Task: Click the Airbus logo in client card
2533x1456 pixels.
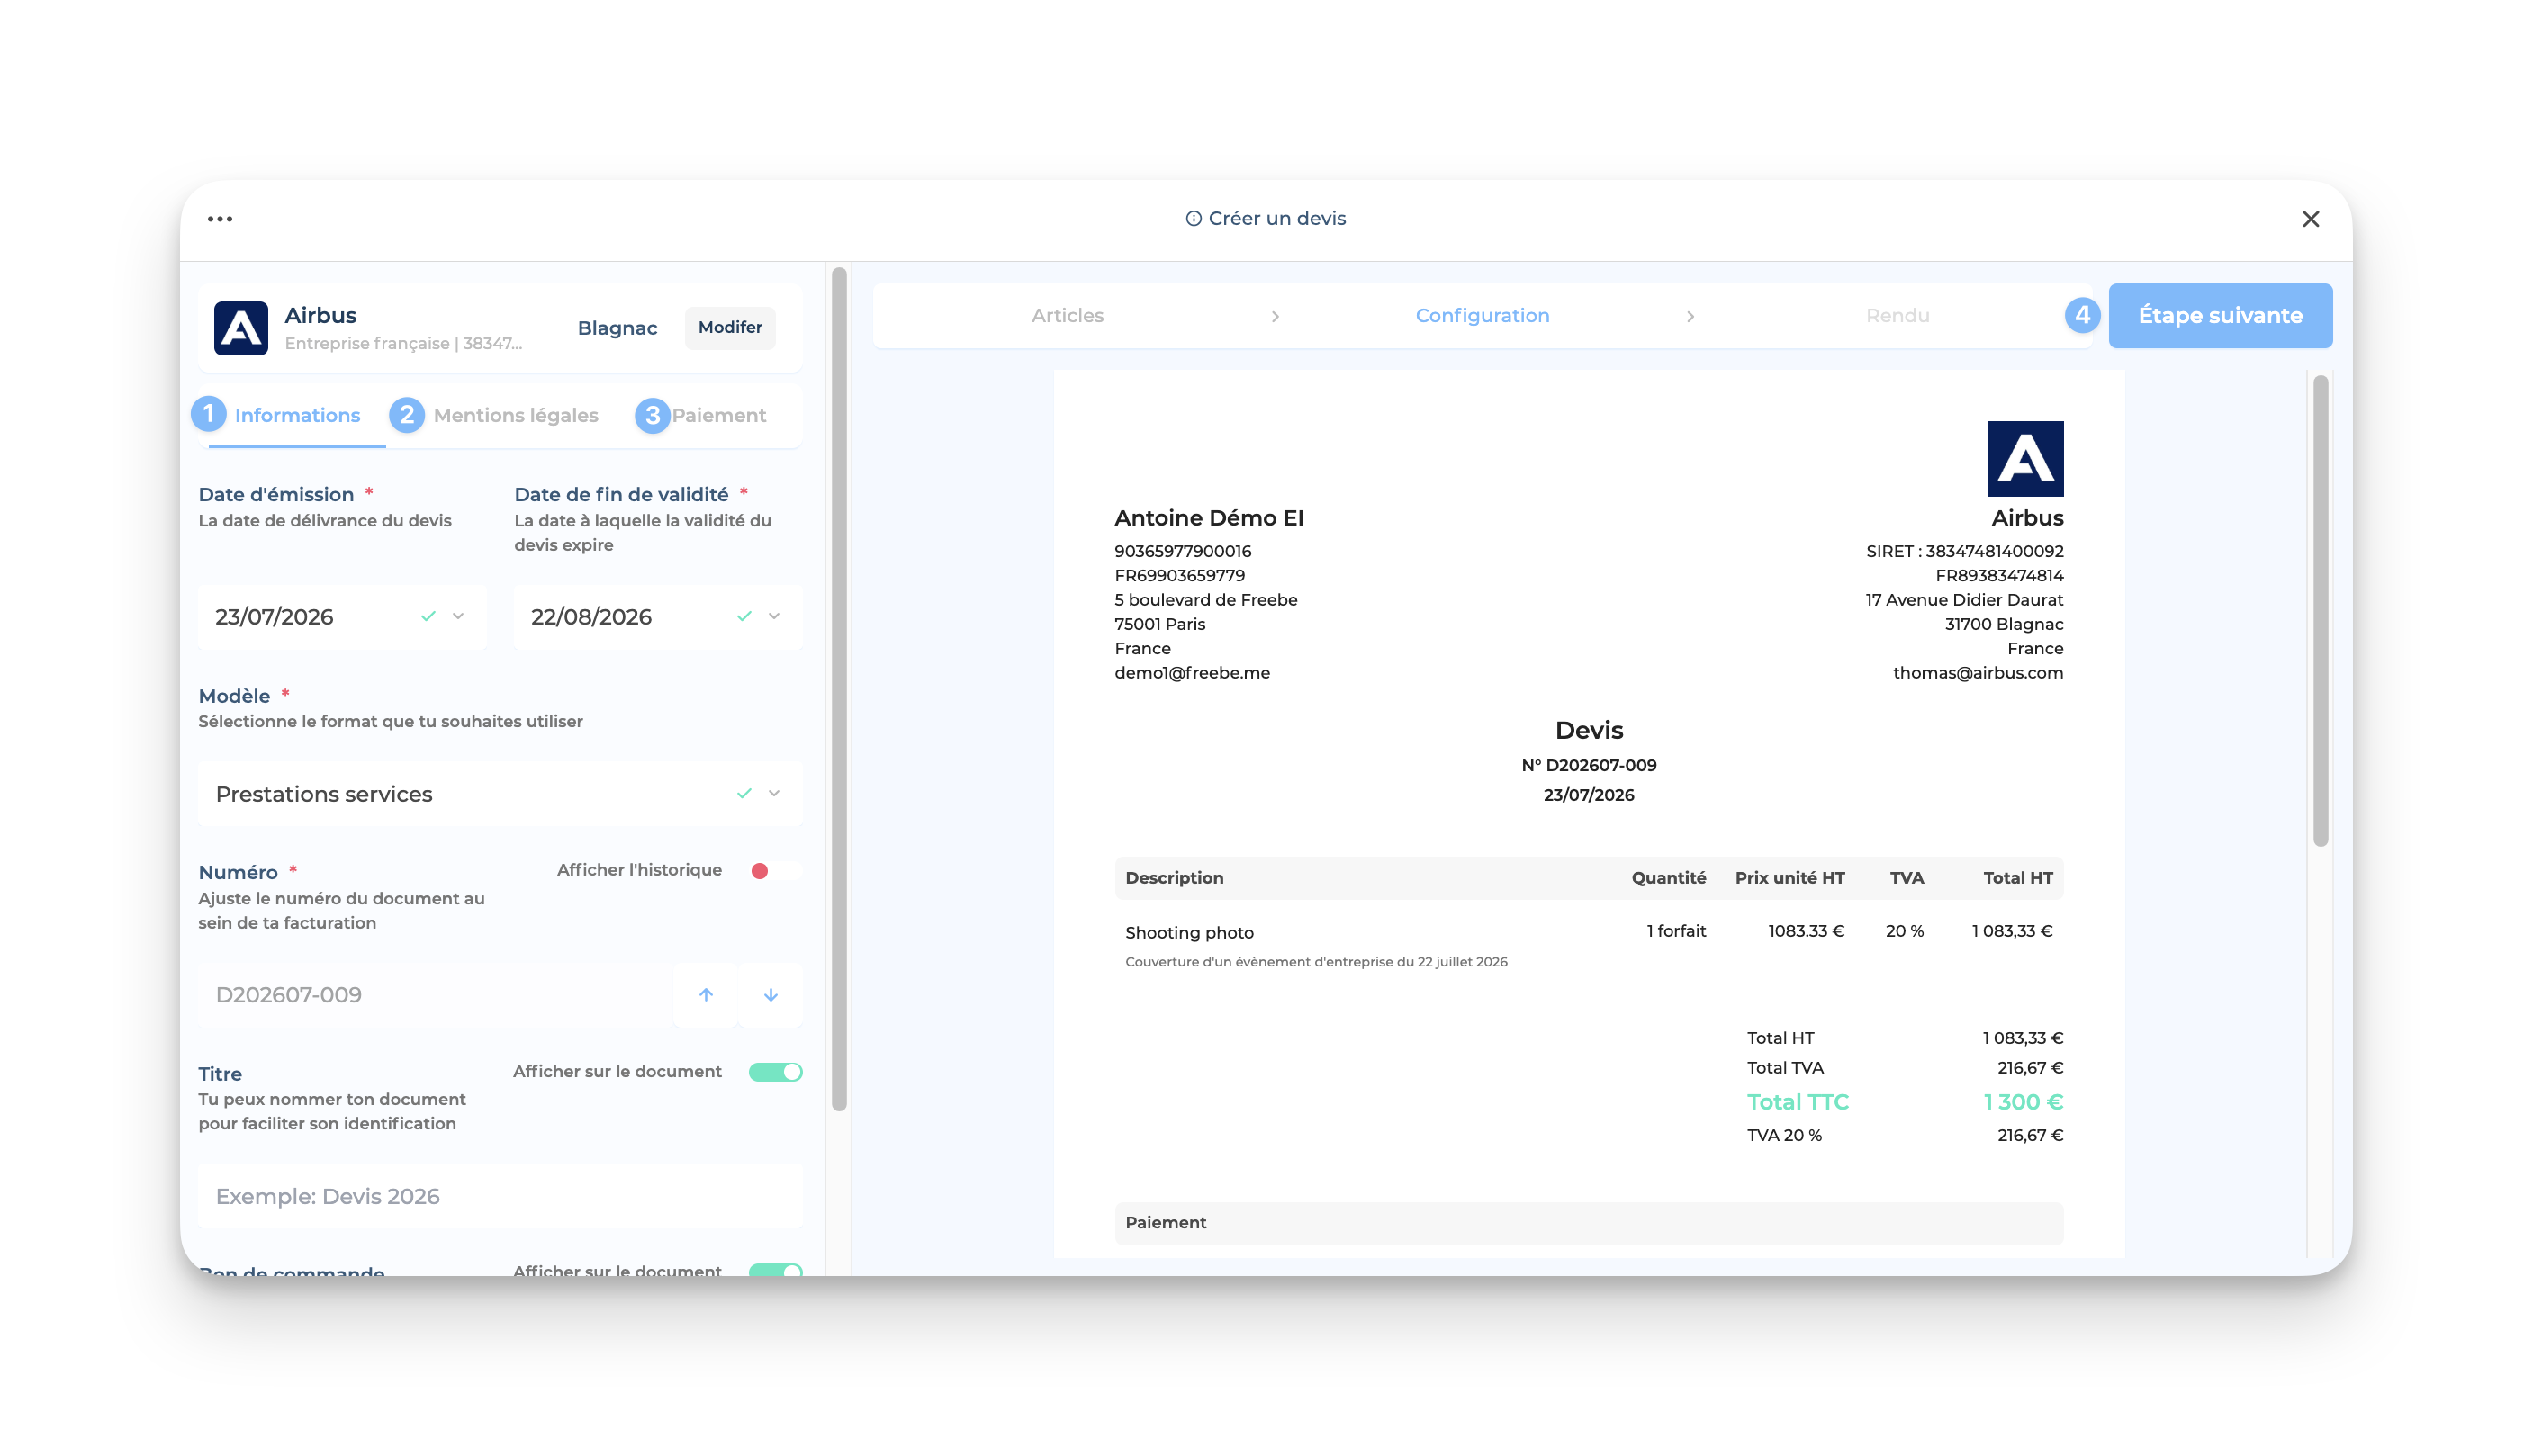Action: (241, 328)
